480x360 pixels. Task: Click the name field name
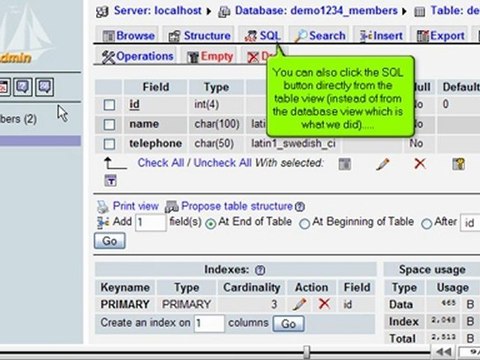pyautogui.click(x=144, y=124)
